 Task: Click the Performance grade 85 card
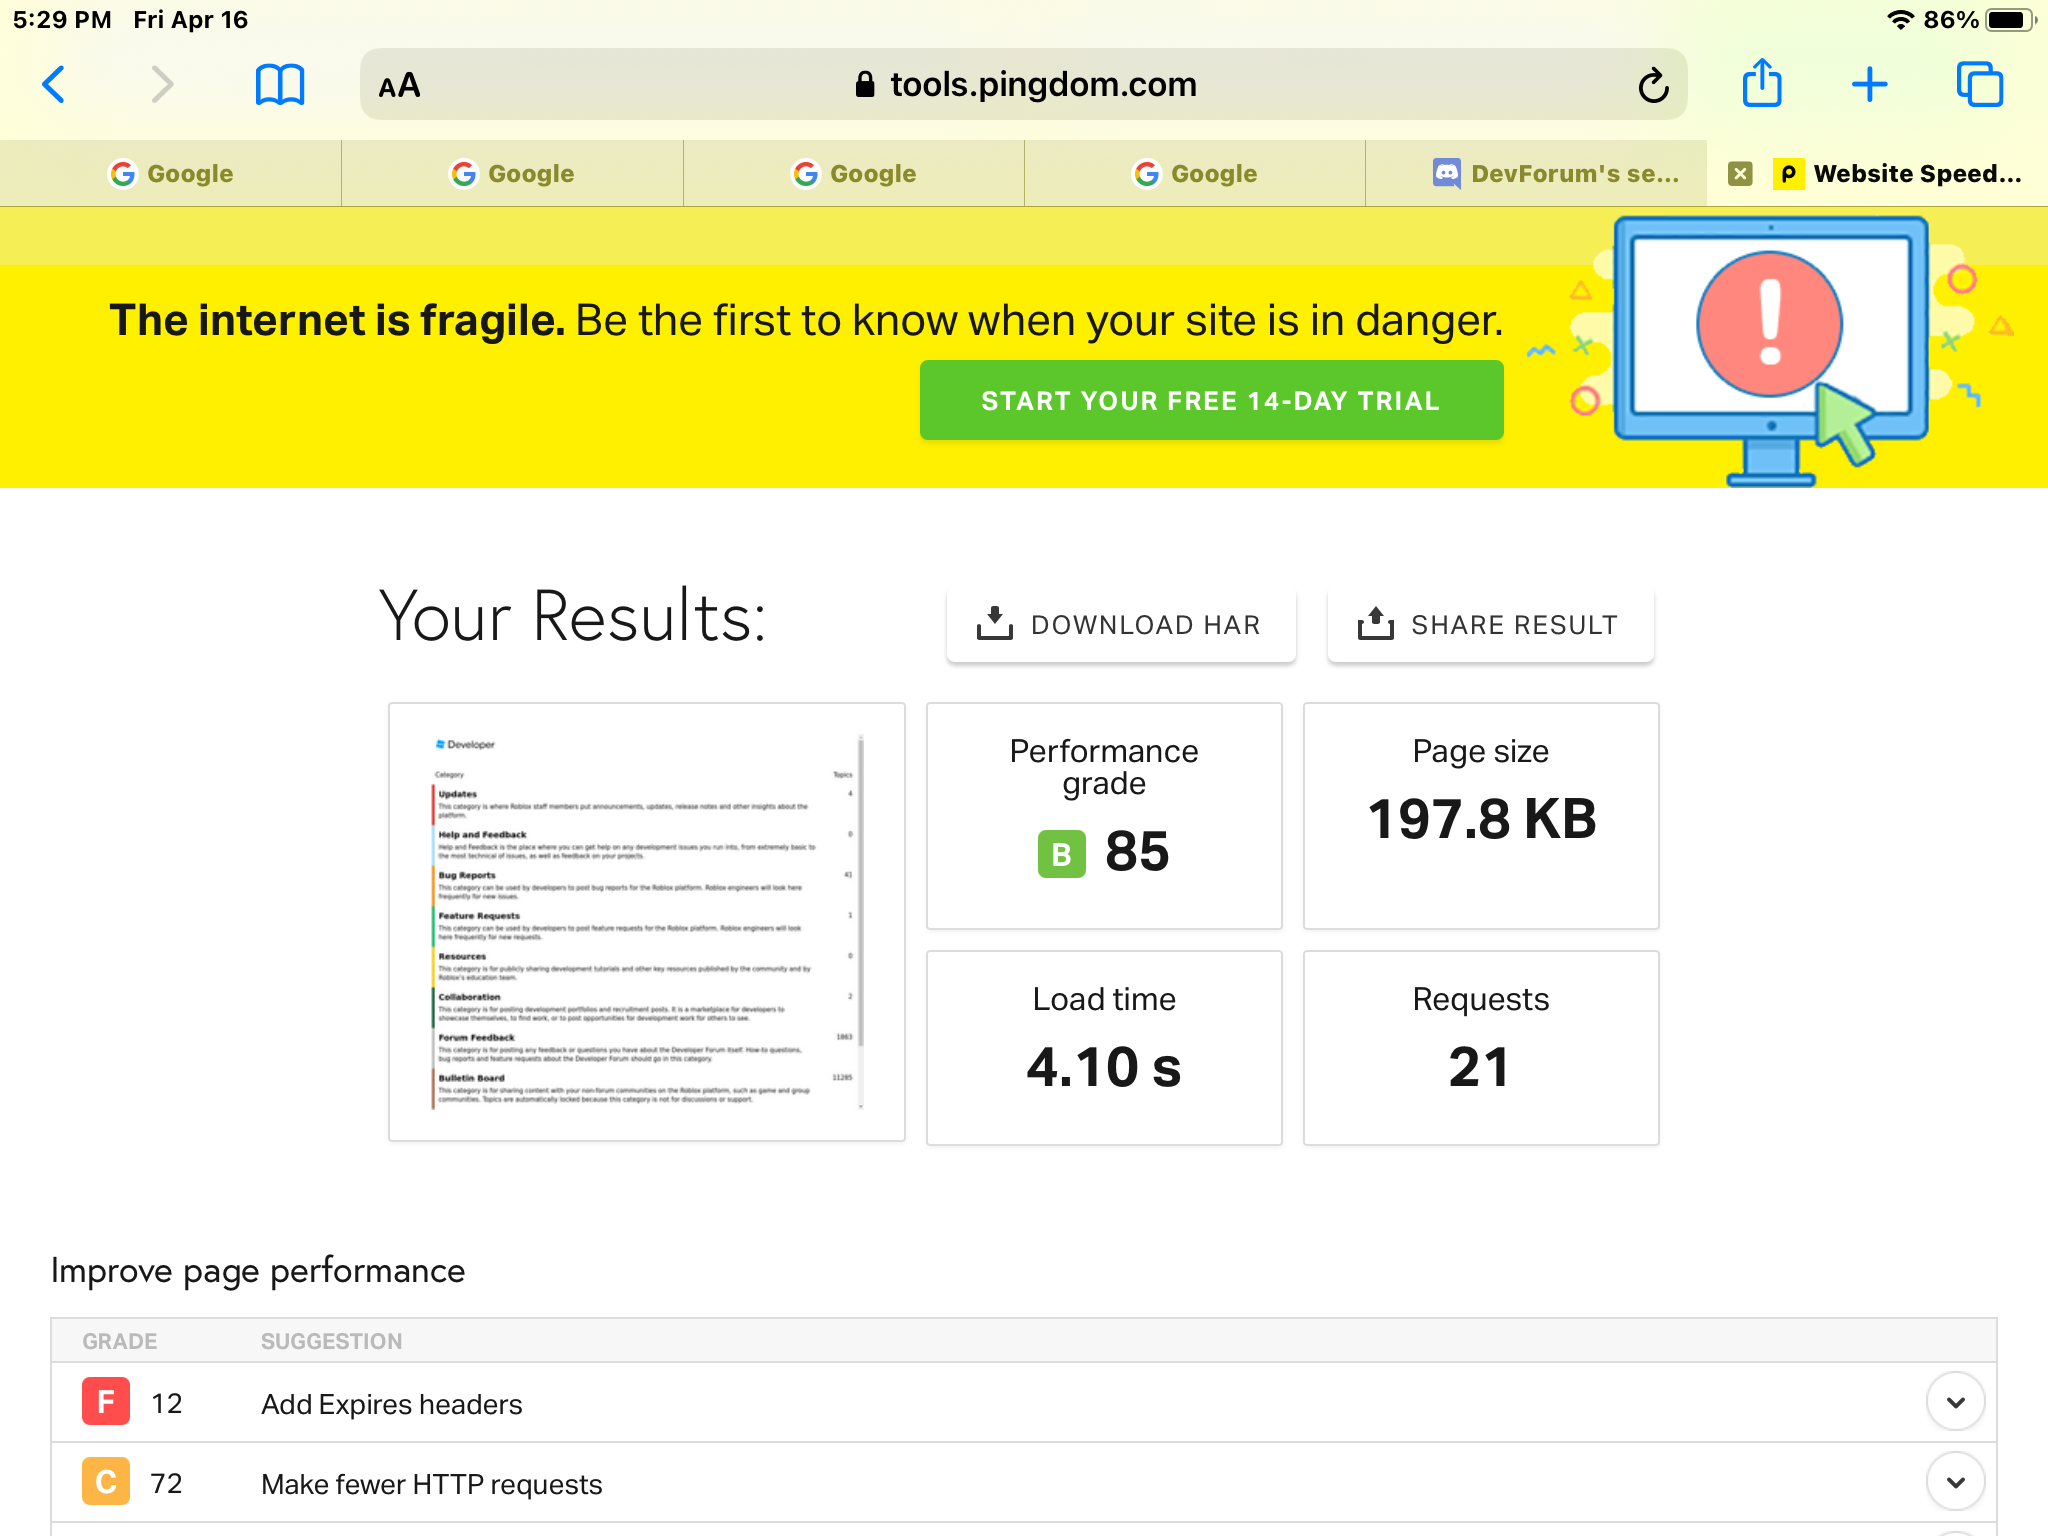1103,815
